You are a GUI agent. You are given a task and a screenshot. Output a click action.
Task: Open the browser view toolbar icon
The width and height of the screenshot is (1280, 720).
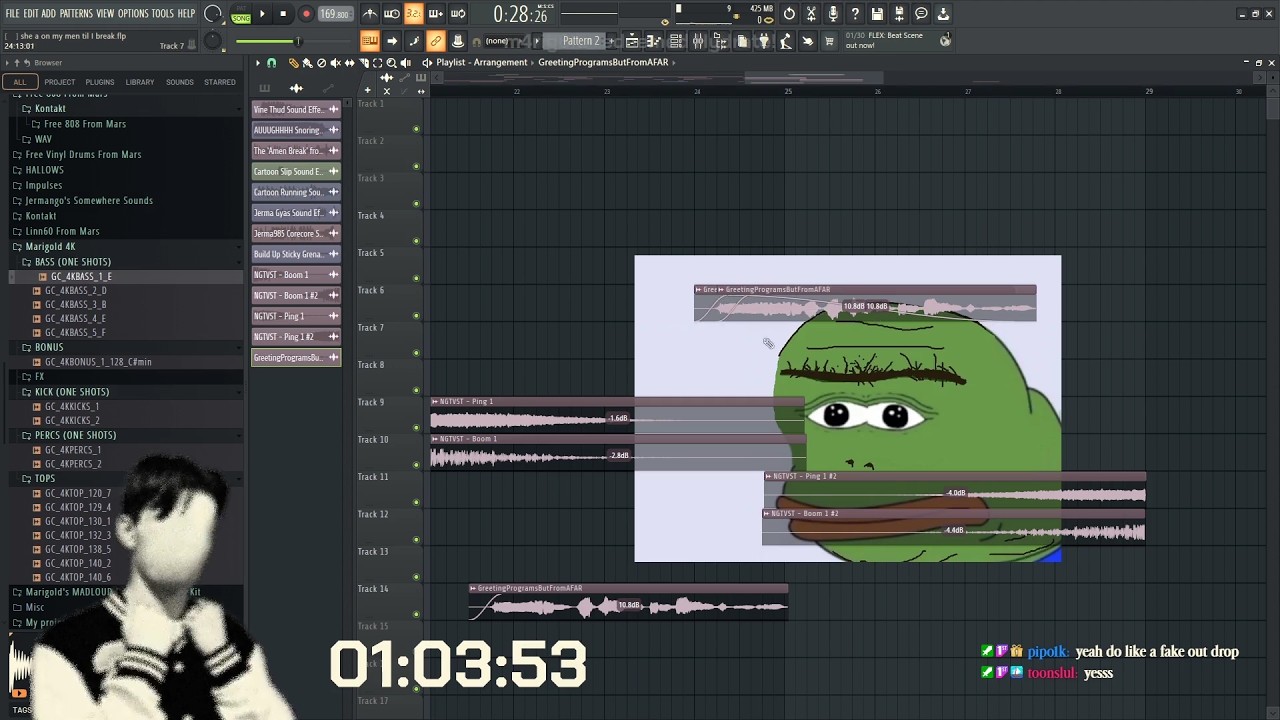(720, 41)
